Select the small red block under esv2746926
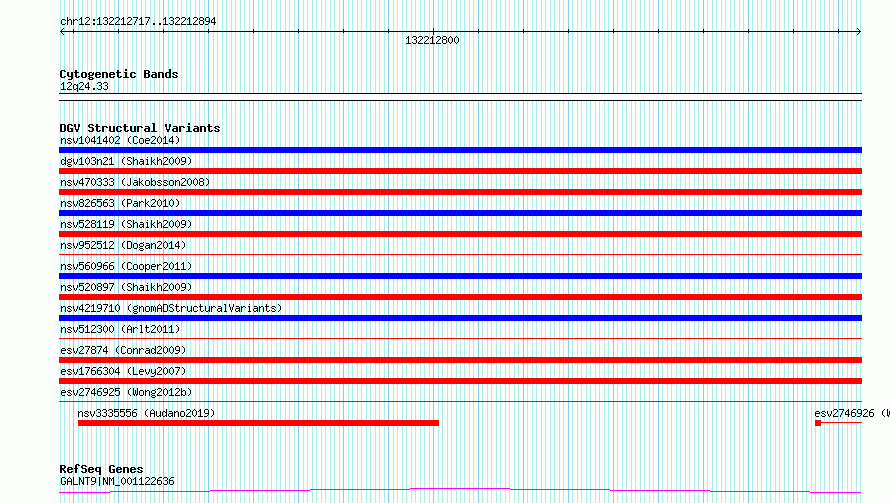The width and height of the screenshot is (890, 503). (818, 423)
